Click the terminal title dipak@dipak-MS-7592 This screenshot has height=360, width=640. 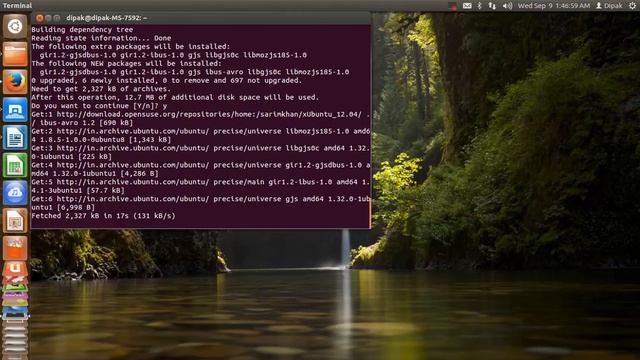click(x=107, y=18)
